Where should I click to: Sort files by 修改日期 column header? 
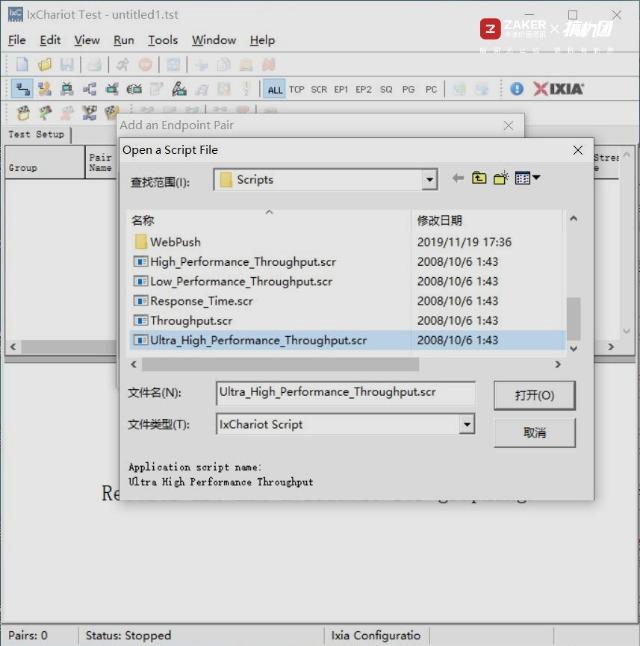coord(488,220)
